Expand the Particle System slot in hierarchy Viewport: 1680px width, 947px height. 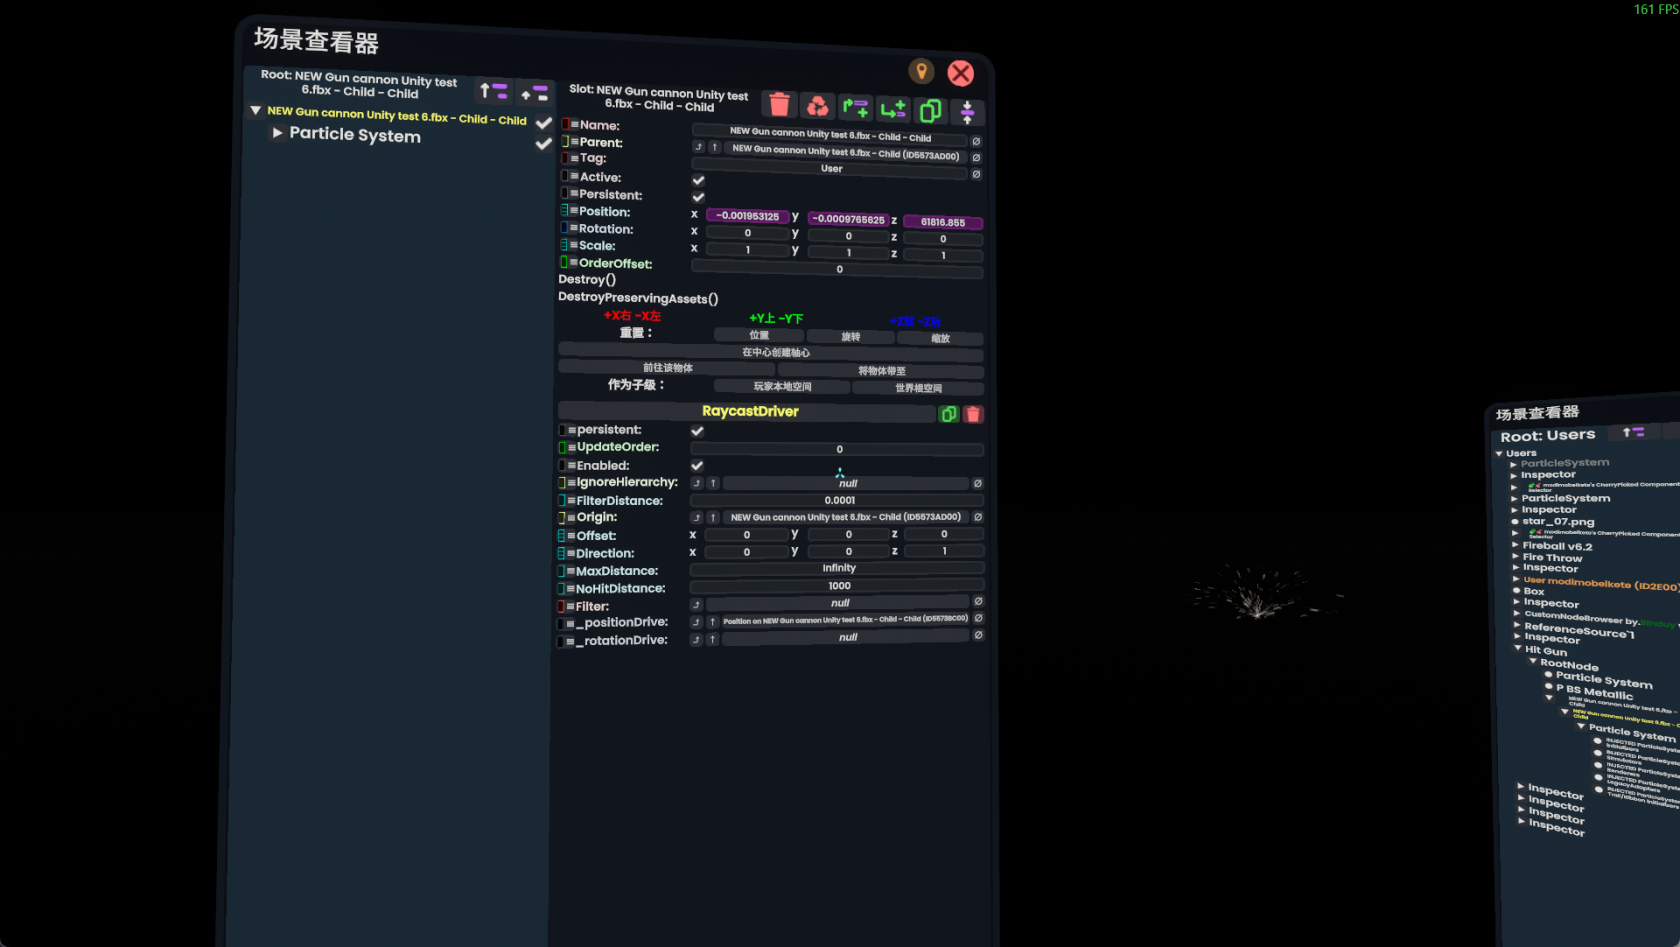click(x=277, y=133)
